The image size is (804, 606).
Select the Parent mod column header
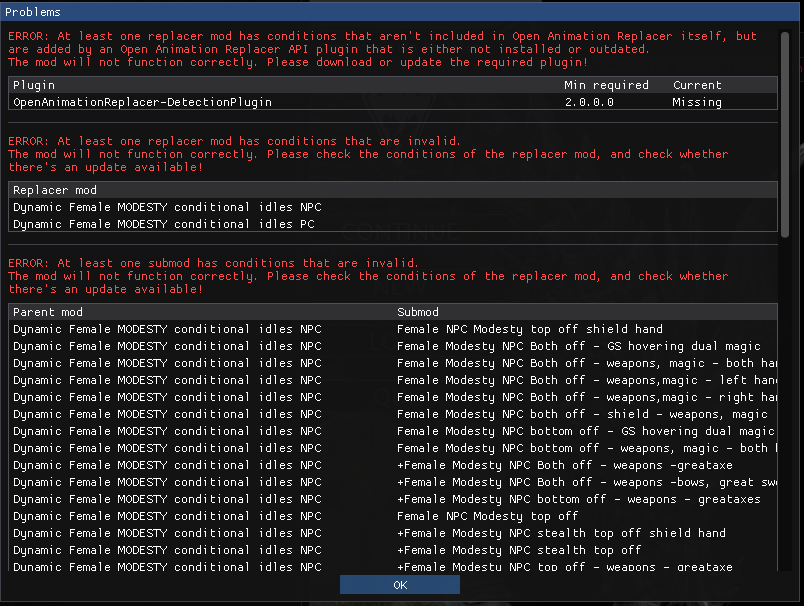(x=48, y=312)
